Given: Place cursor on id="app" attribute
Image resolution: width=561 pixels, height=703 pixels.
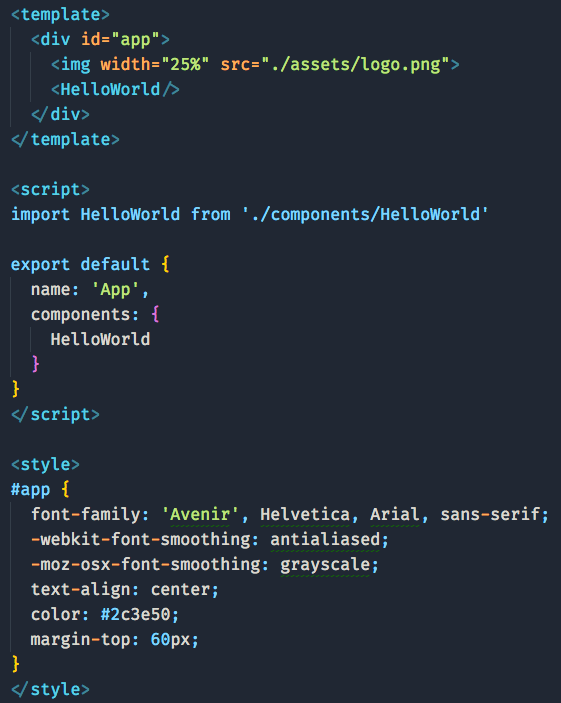Looking at the screenshot, I should tap(120, 39).
